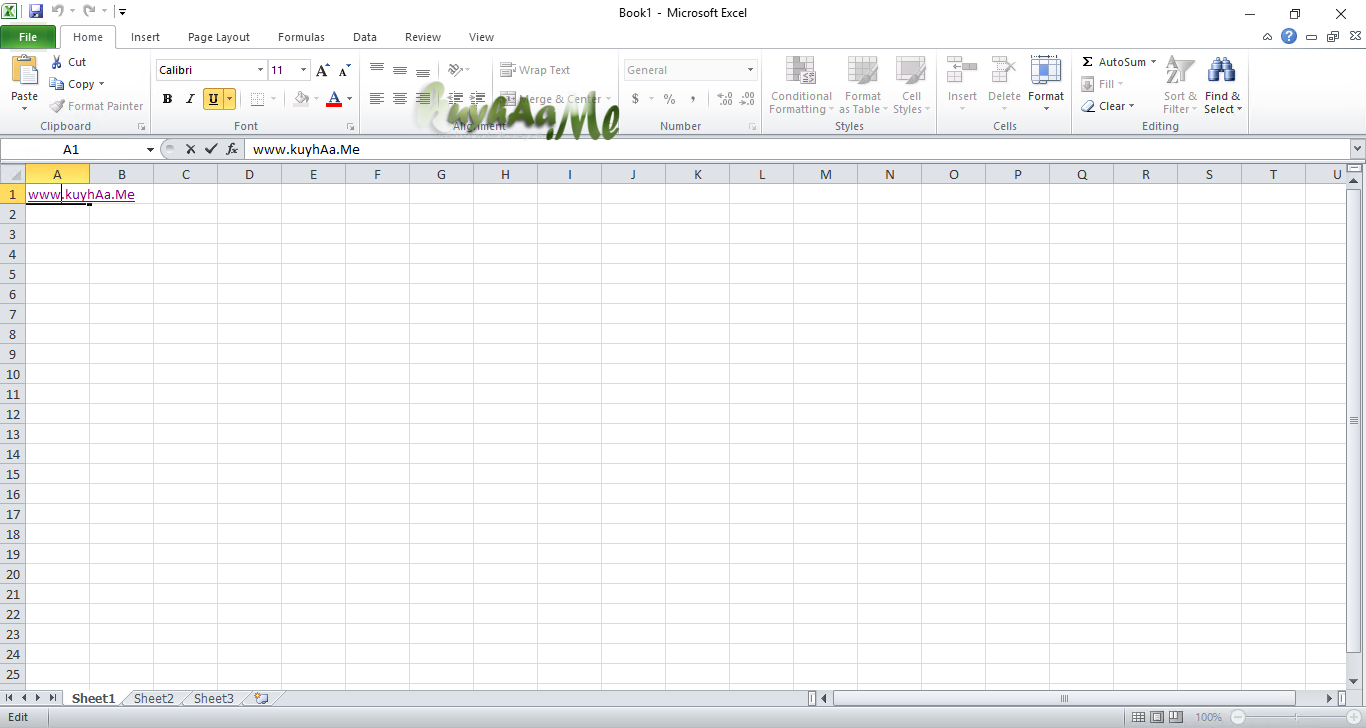Screen dimensions: 1366x728
Task: Open Sort & Filter options
Action: click(x=1180, y=85)
